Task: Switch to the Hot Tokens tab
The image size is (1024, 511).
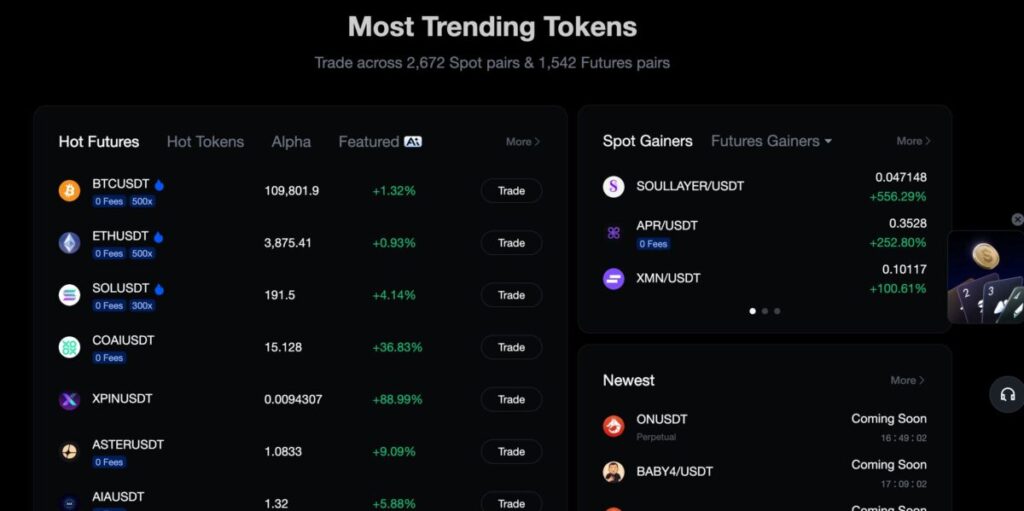Action: tap(205, 142)
